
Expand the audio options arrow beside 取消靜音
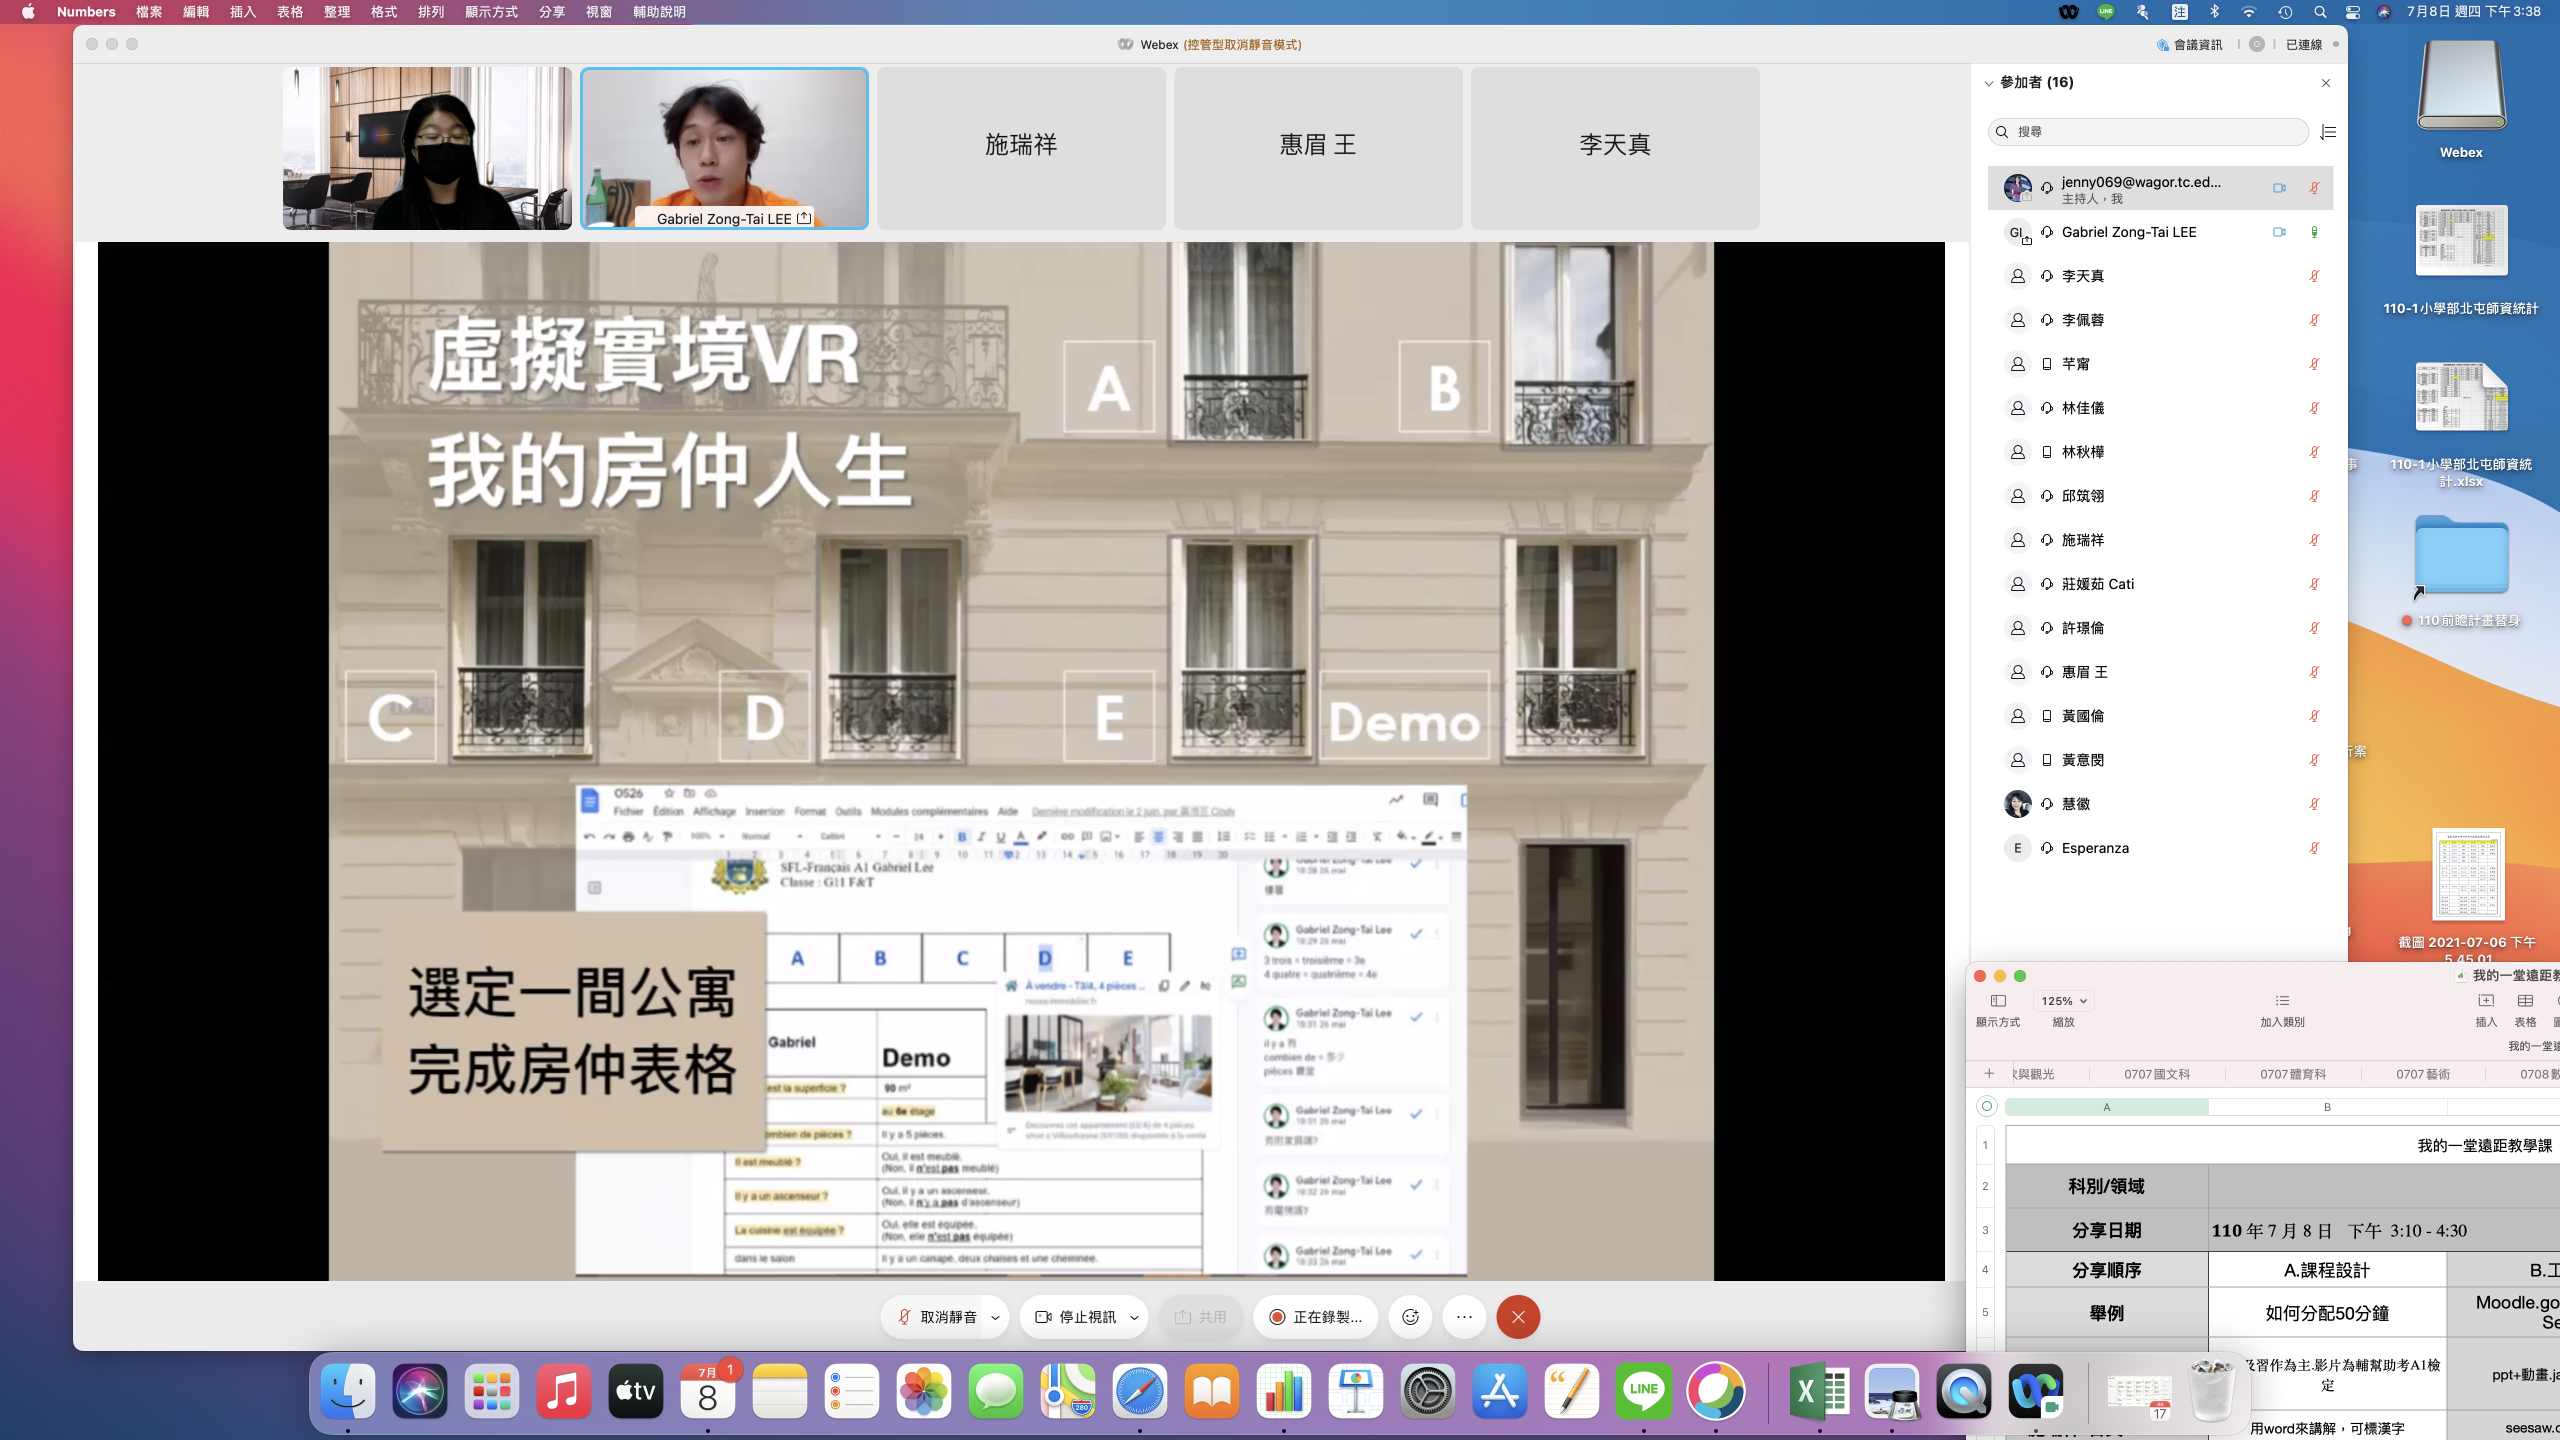tap(995, 1317)
